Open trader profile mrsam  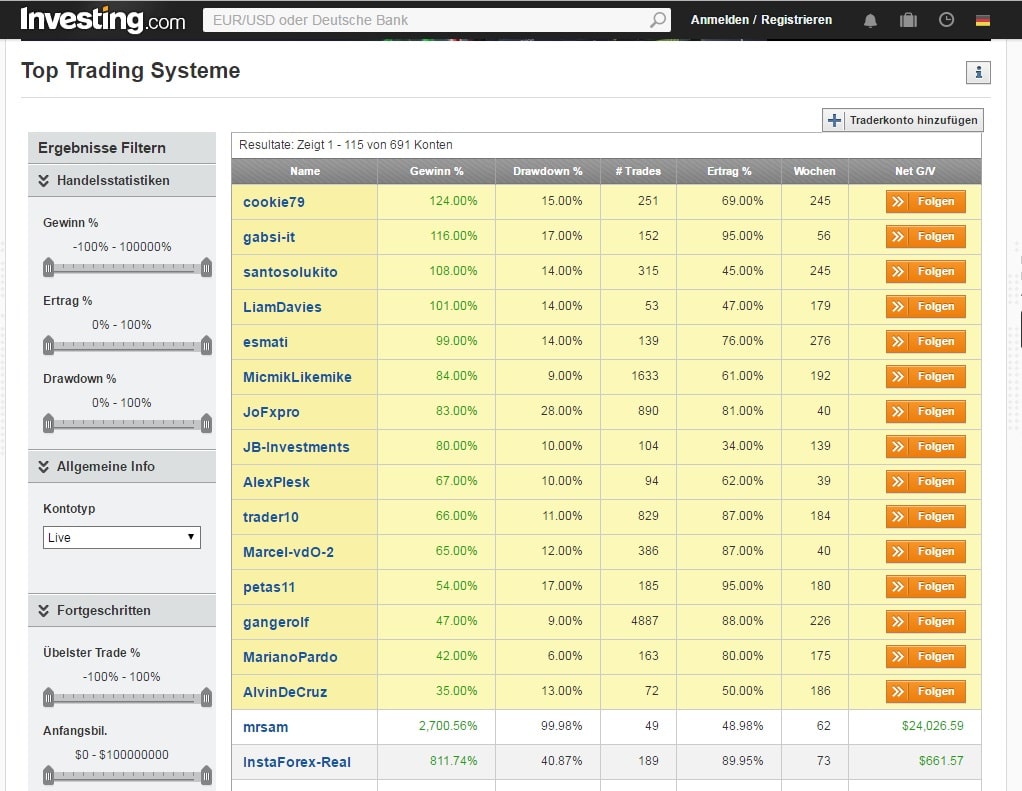coord(265,727)
